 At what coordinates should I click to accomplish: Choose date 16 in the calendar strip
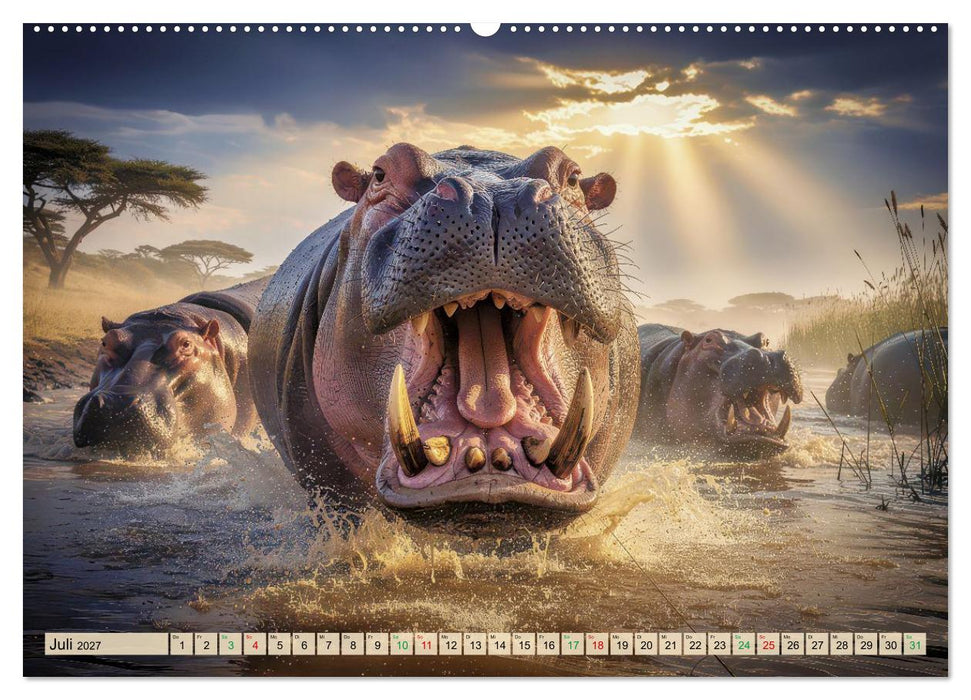pyautogui.click(x=548, y=644)
